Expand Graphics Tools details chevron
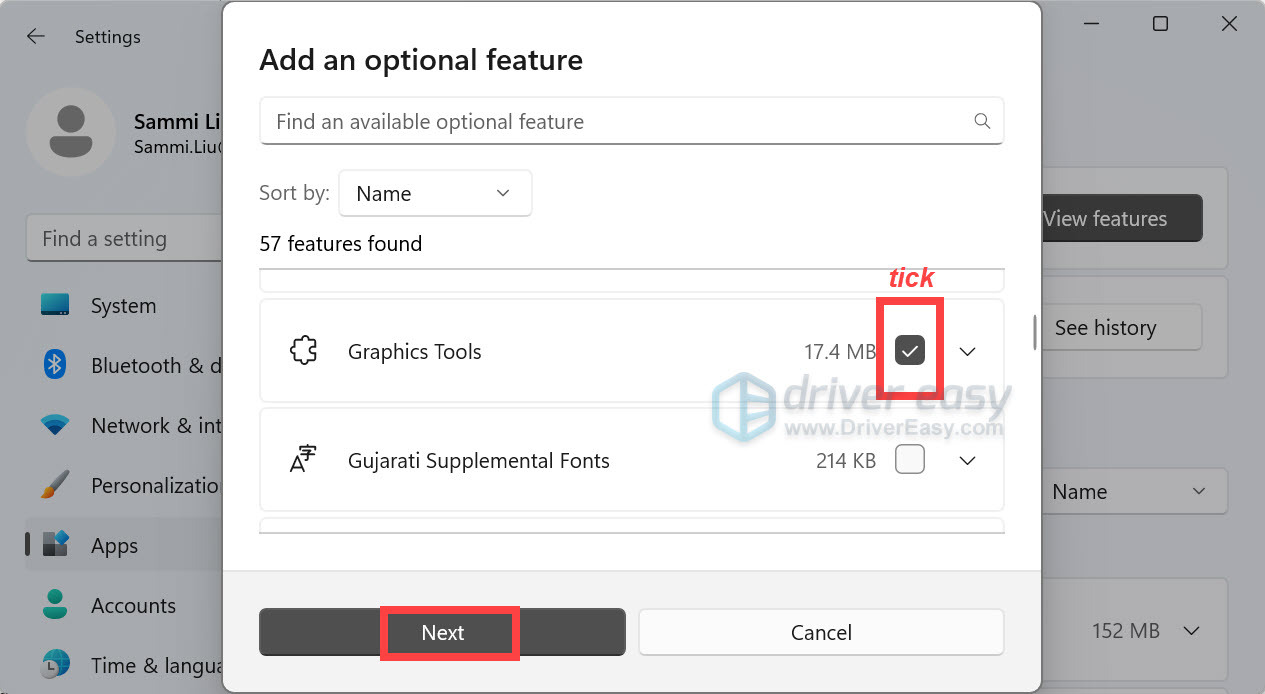1265x694 pixels. tap(967, 352)
